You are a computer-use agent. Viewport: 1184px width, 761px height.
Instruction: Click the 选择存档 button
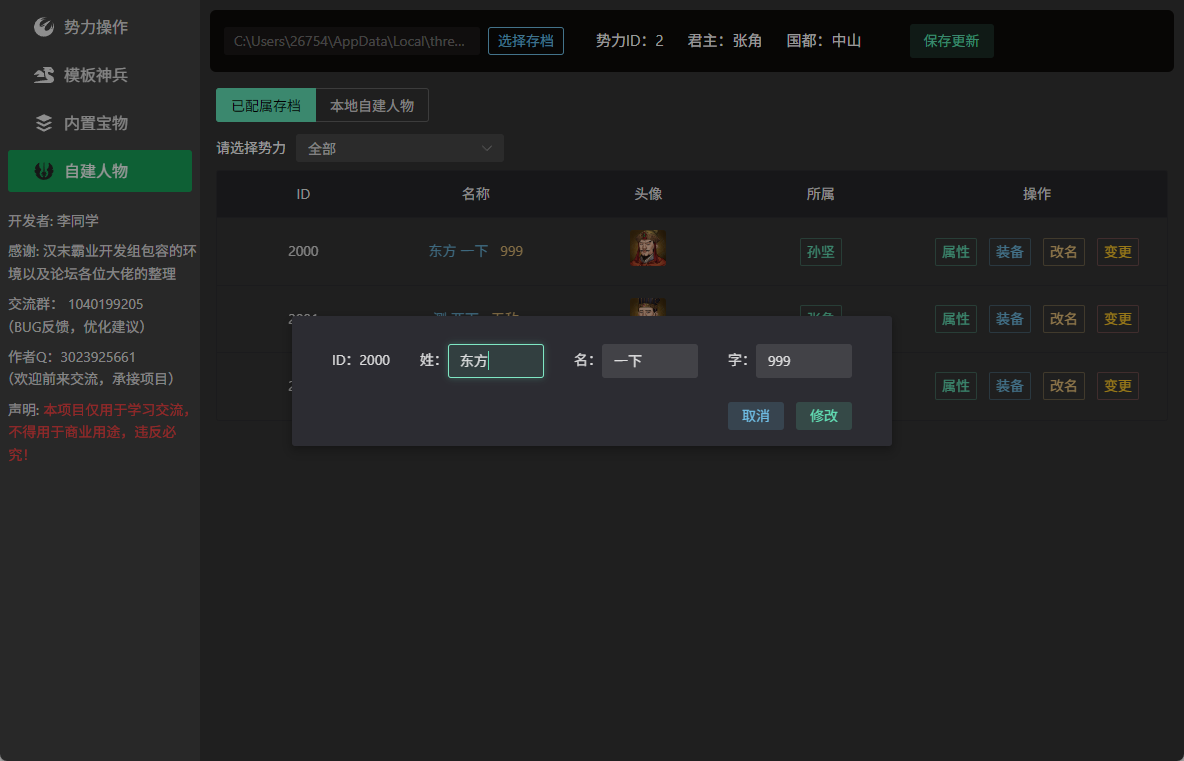tap(526, 41)
